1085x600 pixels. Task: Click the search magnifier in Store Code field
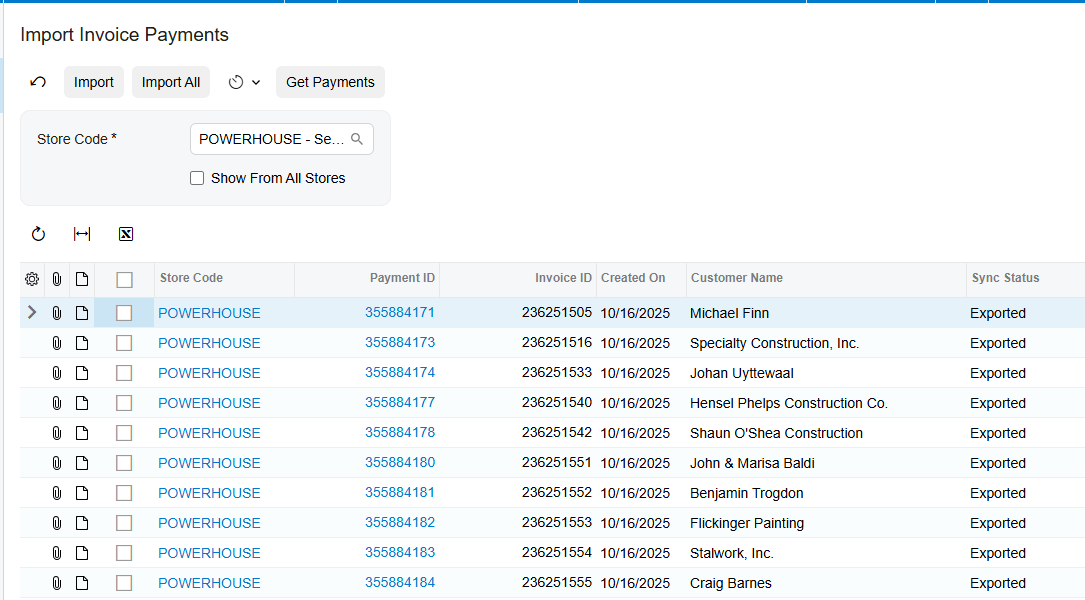(x=357, y=139)
